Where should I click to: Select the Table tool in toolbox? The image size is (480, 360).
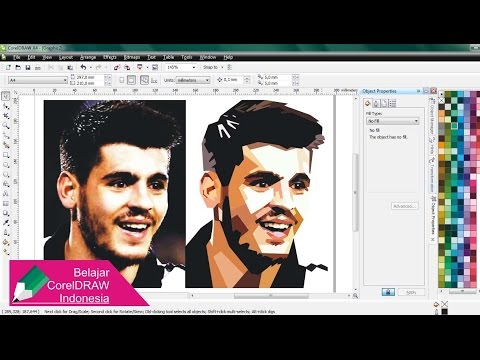[6, 203]
